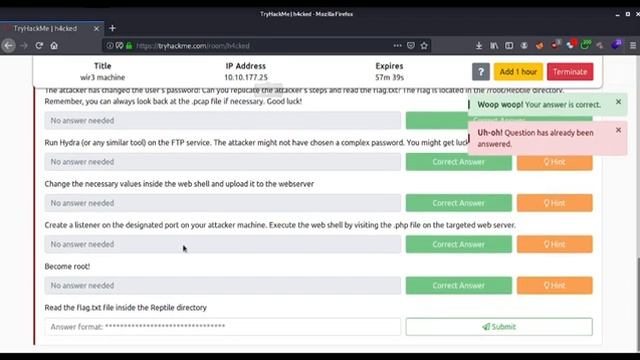This screenshot has height=360, width=640.
Task: View the green padlock connection details
Action: coord(129,46)
